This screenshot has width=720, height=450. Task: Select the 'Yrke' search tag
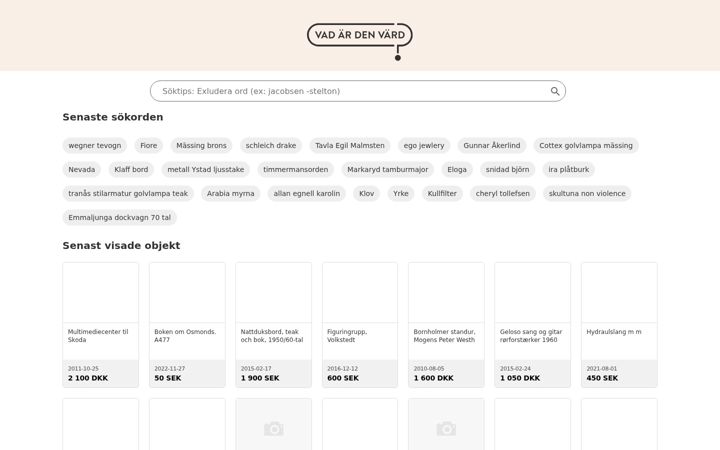click(x=400, y=193)
